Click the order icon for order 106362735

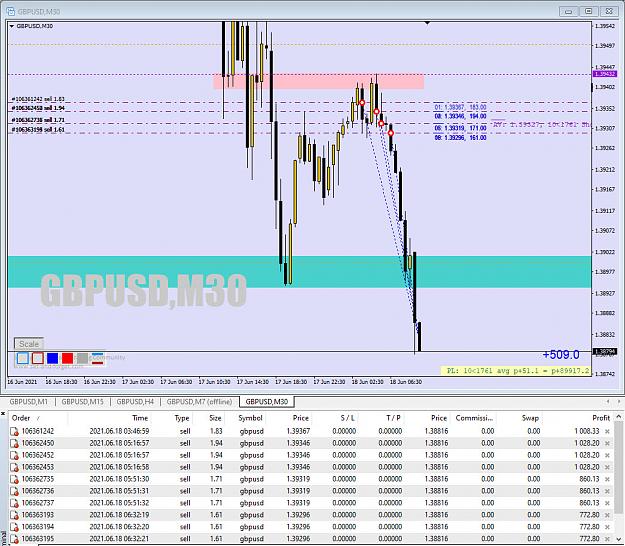[14, 479]
